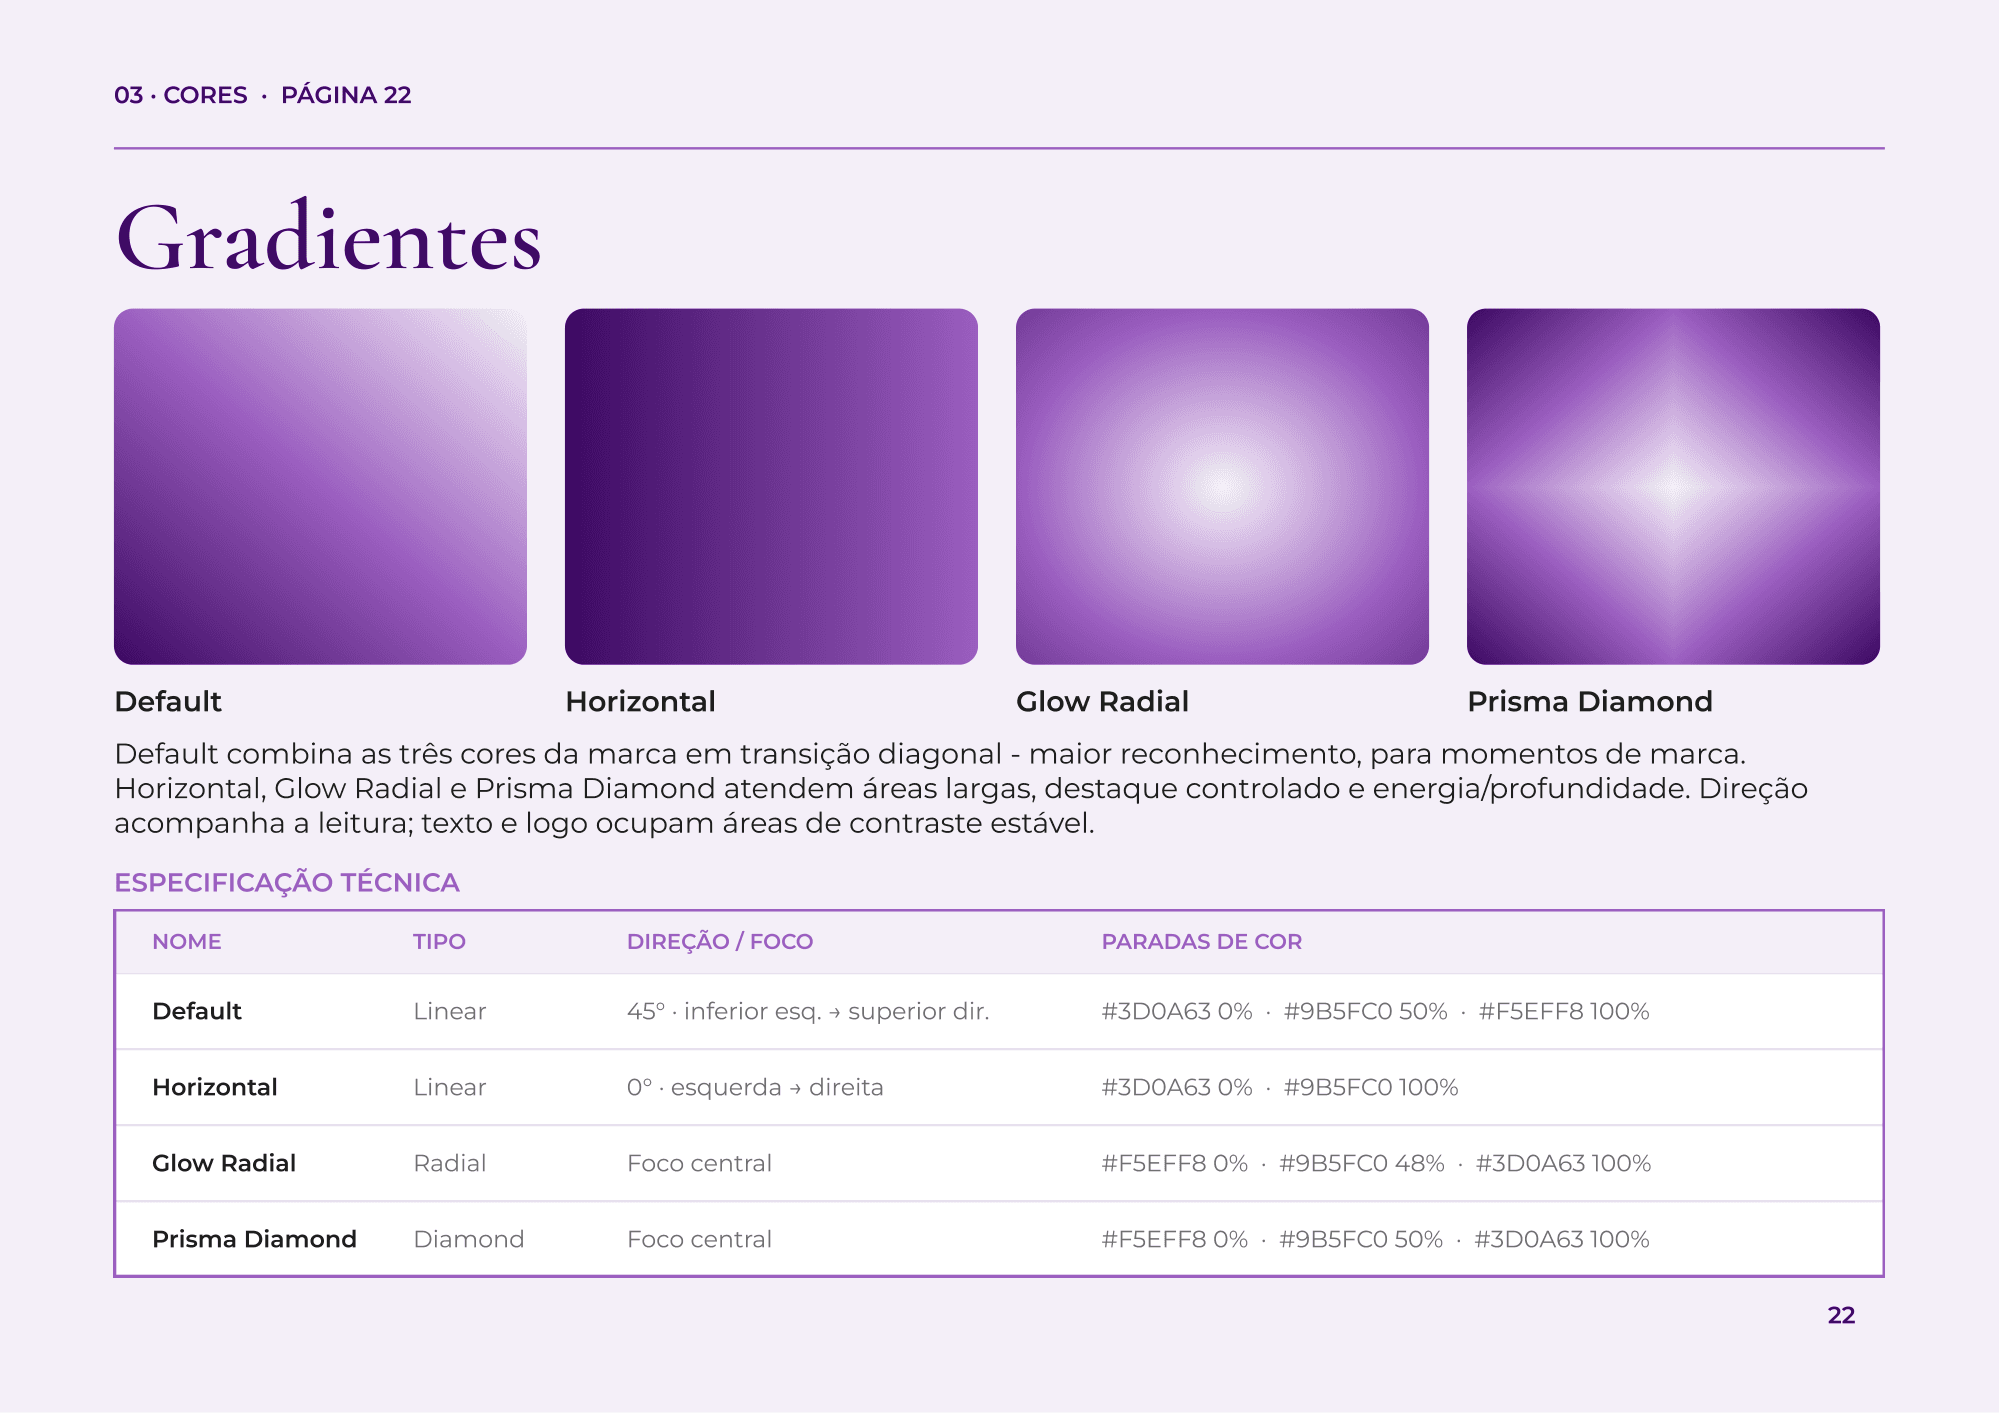1999x1413 pixels.
Task: Select the Prisma Diamond gradient swatch
Action: pos(1673,486)
